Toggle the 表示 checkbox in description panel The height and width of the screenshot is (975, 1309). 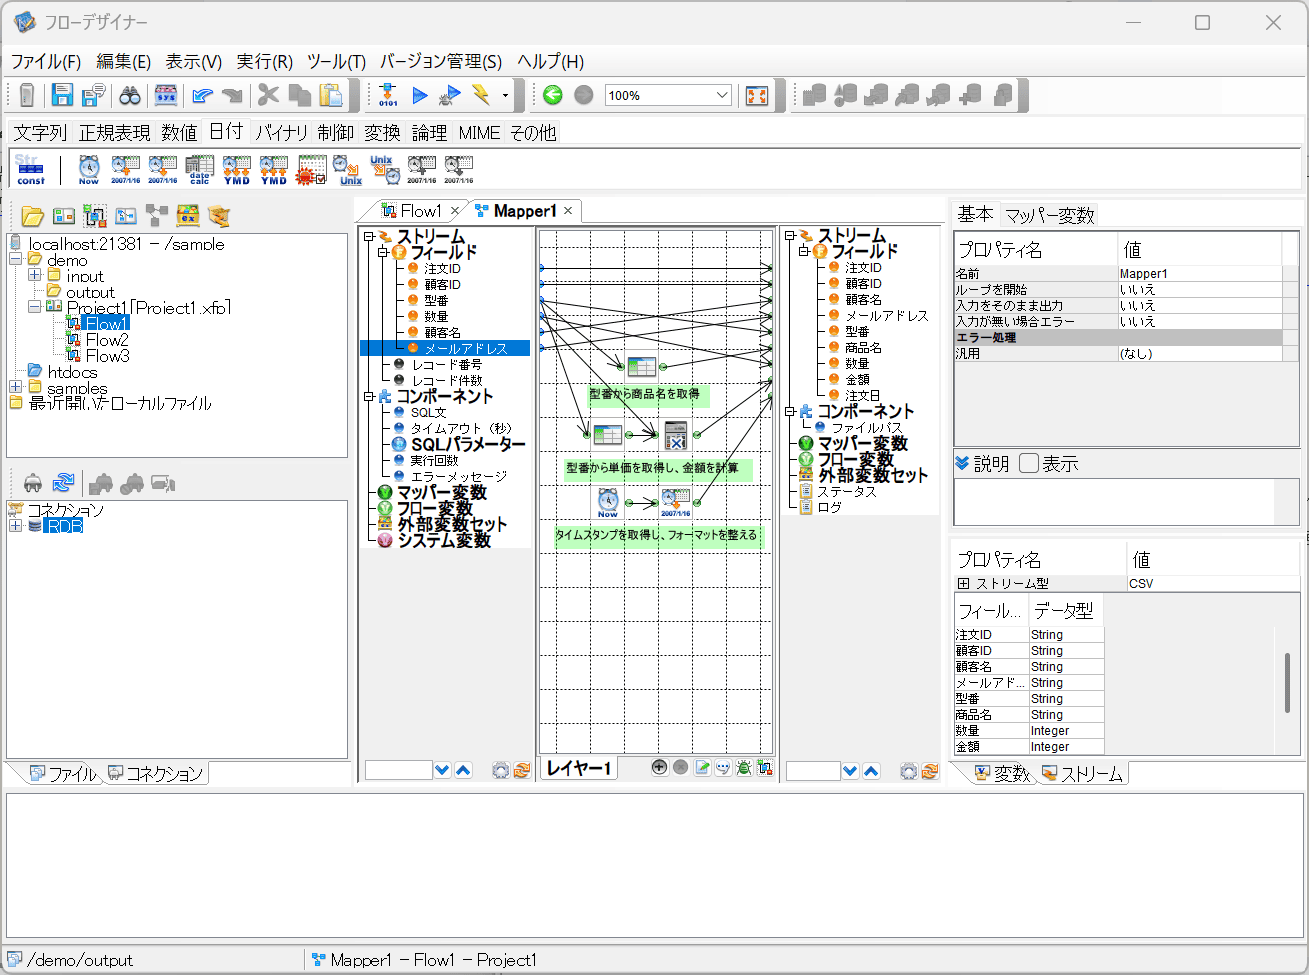click(1029, 463)
